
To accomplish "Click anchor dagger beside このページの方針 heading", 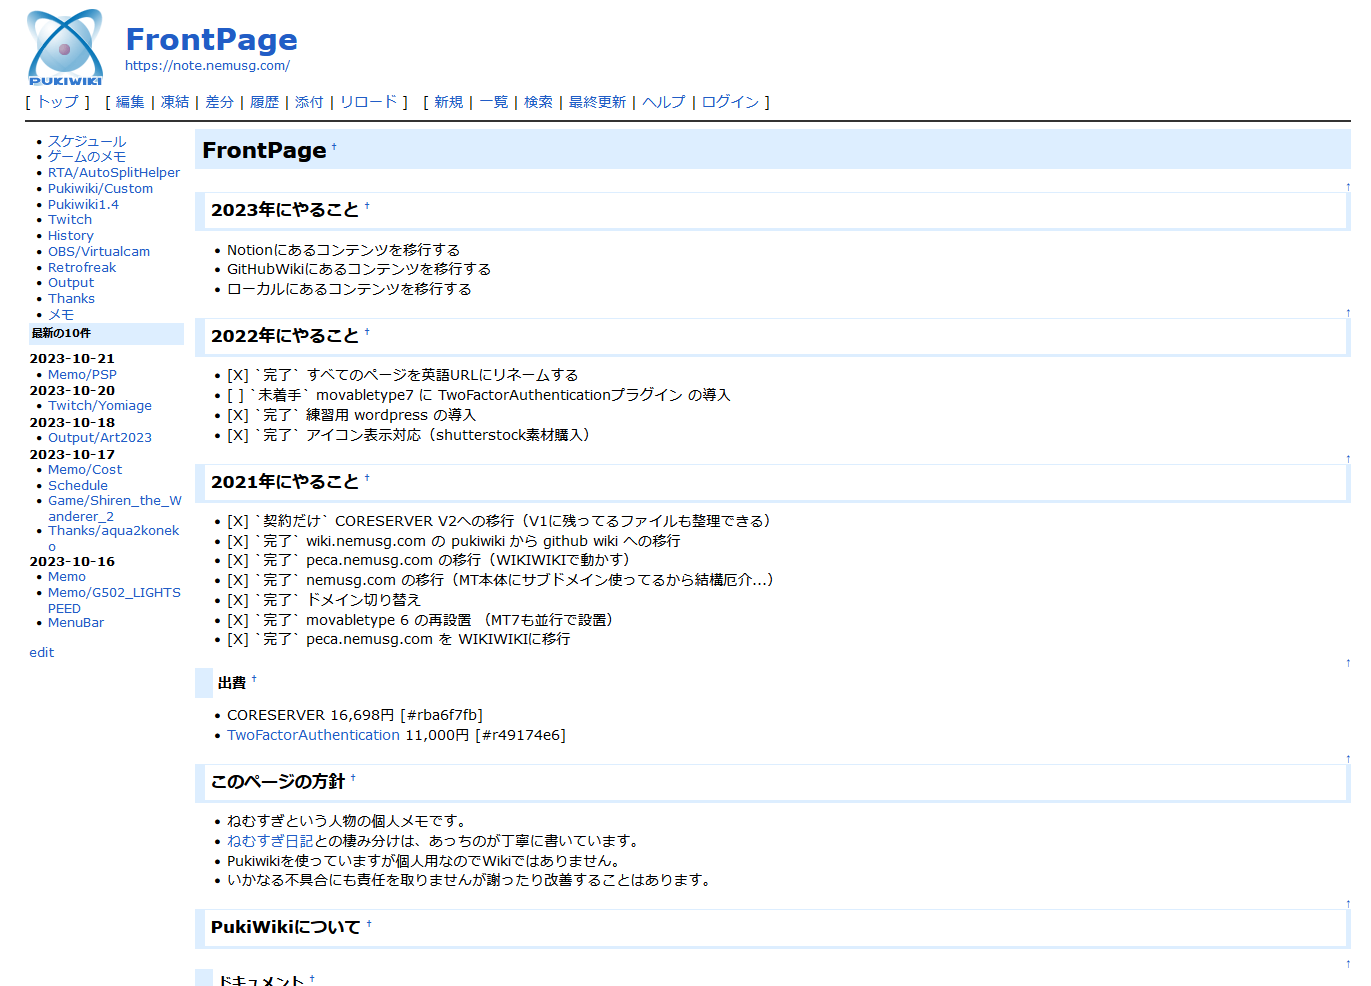I will pos(353,778).
